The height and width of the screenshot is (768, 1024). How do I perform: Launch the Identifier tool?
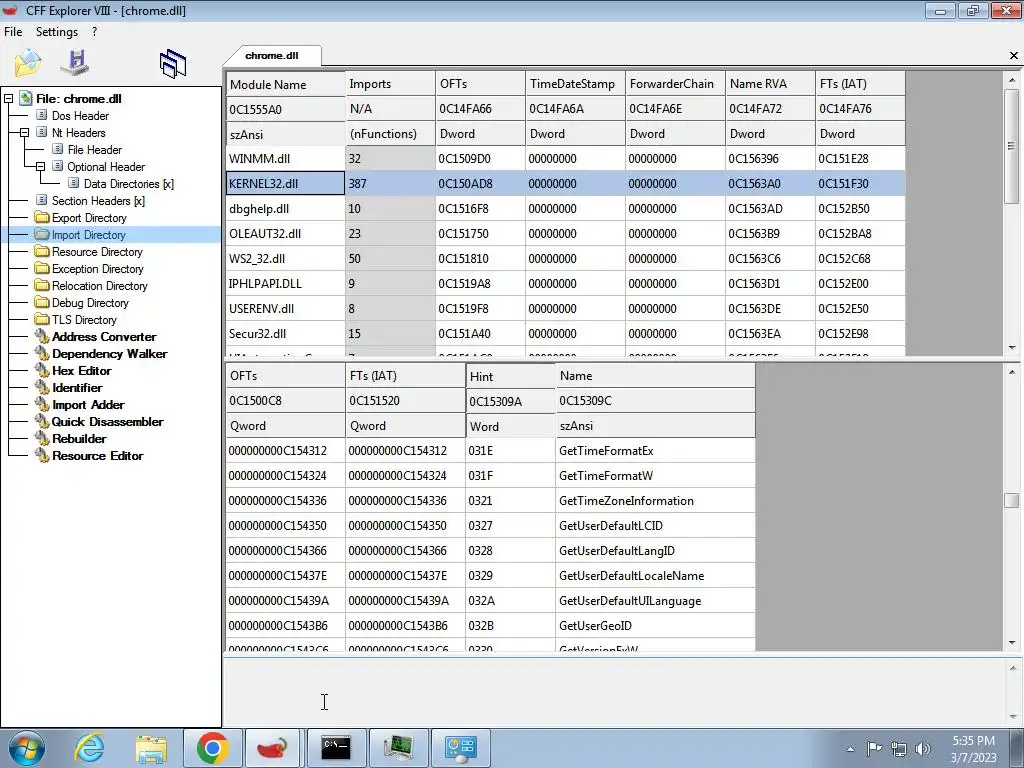click(77, 387)
